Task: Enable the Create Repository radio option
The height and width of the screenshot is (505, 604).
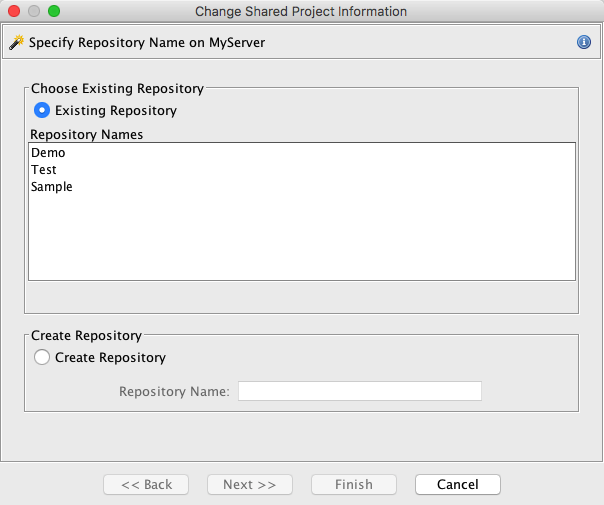Action: [x=42, y=357]
